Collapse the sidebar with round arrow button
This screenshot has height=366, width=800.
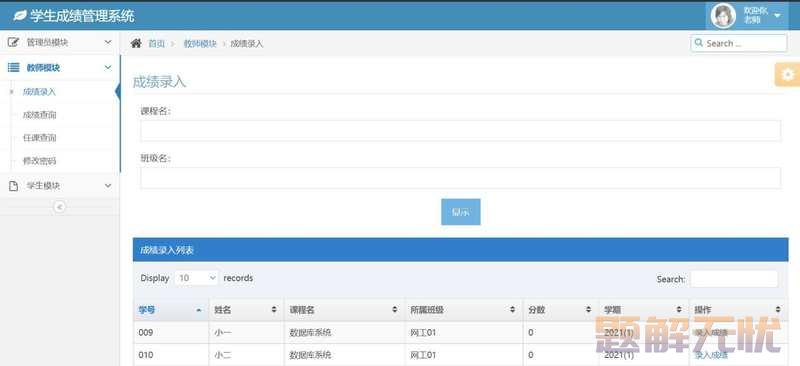point(60,207)
